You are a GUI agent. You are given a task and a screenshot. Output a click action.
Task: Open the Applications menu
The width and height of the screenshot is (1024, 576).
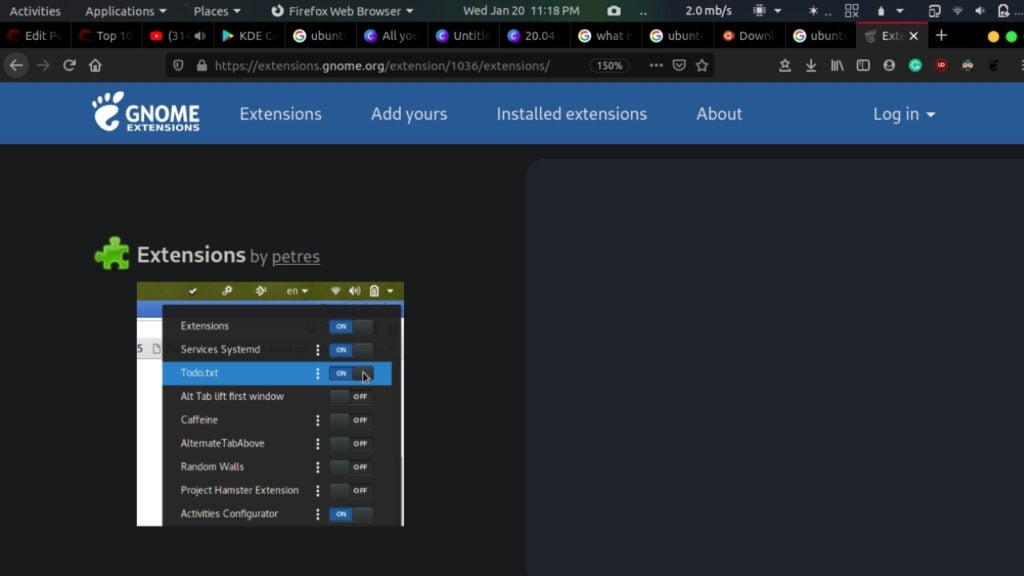click(x=125, y=11)
